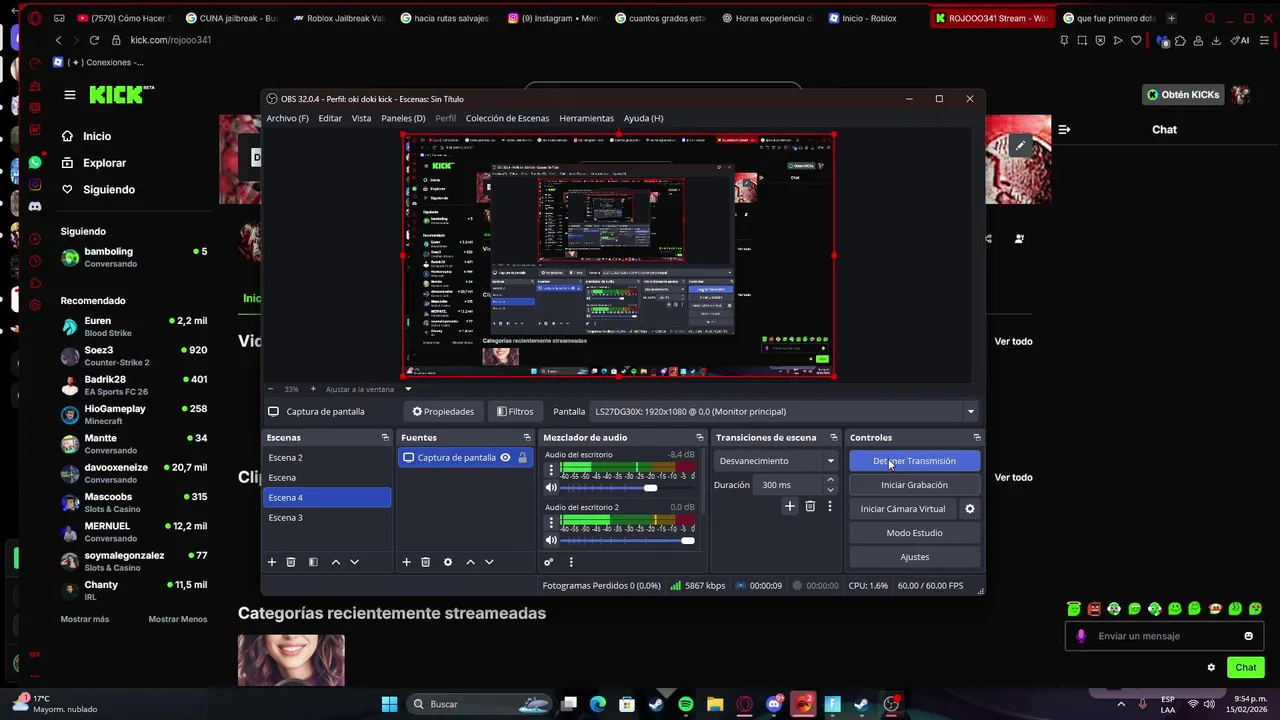This screenshot has width=1280, height=720.
Task: Zoom out the OBS preview with minus
Action: click(270, 389)
